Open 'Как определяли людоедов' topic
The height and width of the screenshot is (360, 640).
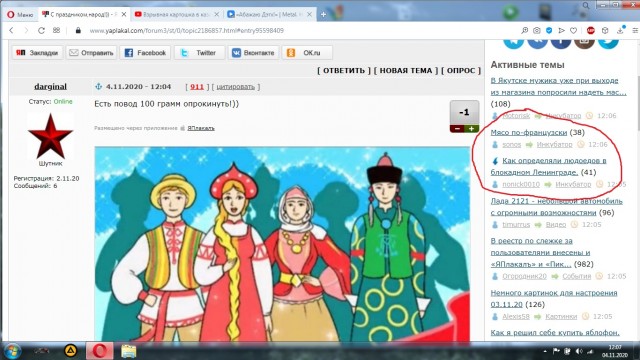tap(549, 166)
